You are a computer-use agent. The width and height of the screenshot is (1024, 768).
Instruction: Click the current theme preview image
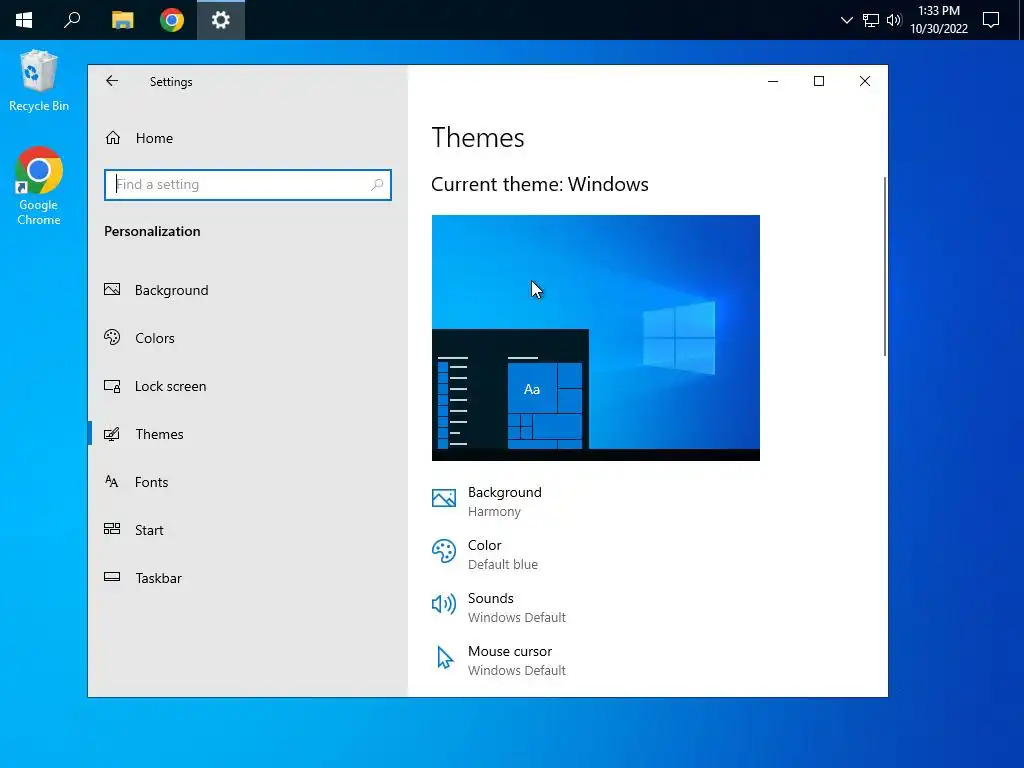tap(596, 338)
